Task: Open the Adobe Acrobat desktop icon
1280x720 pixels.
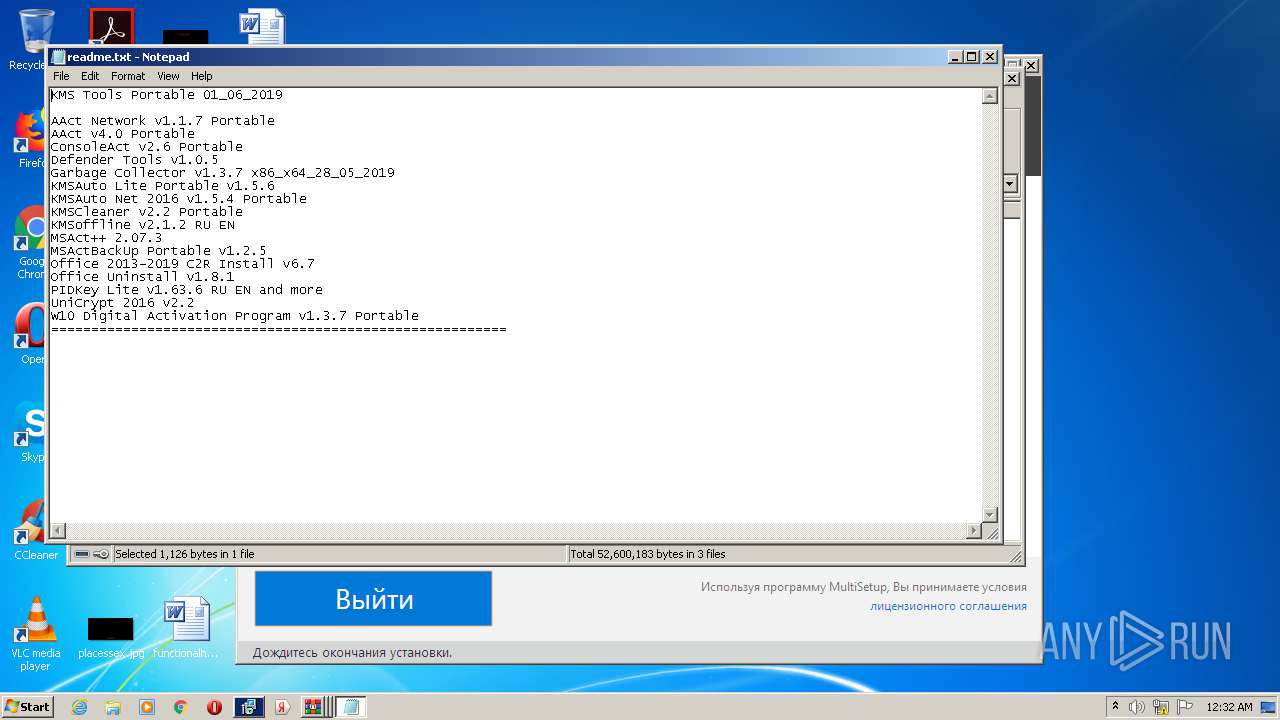Action: tap(111, 27)
